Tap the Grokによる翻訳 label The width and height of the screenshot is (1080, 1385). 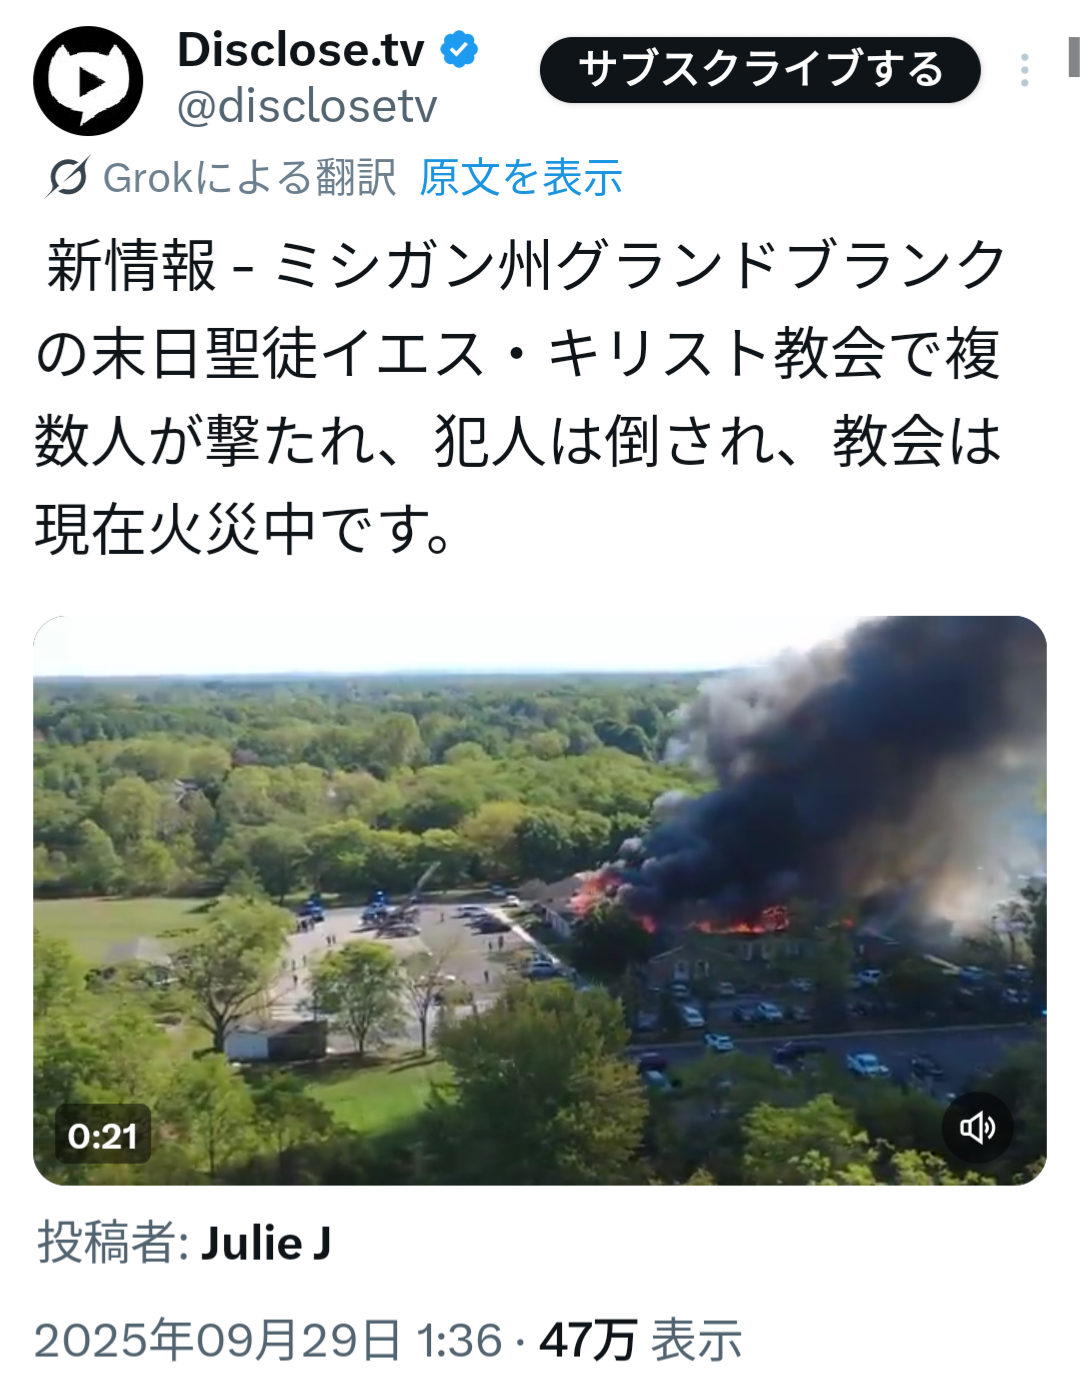tap(250, 178)
